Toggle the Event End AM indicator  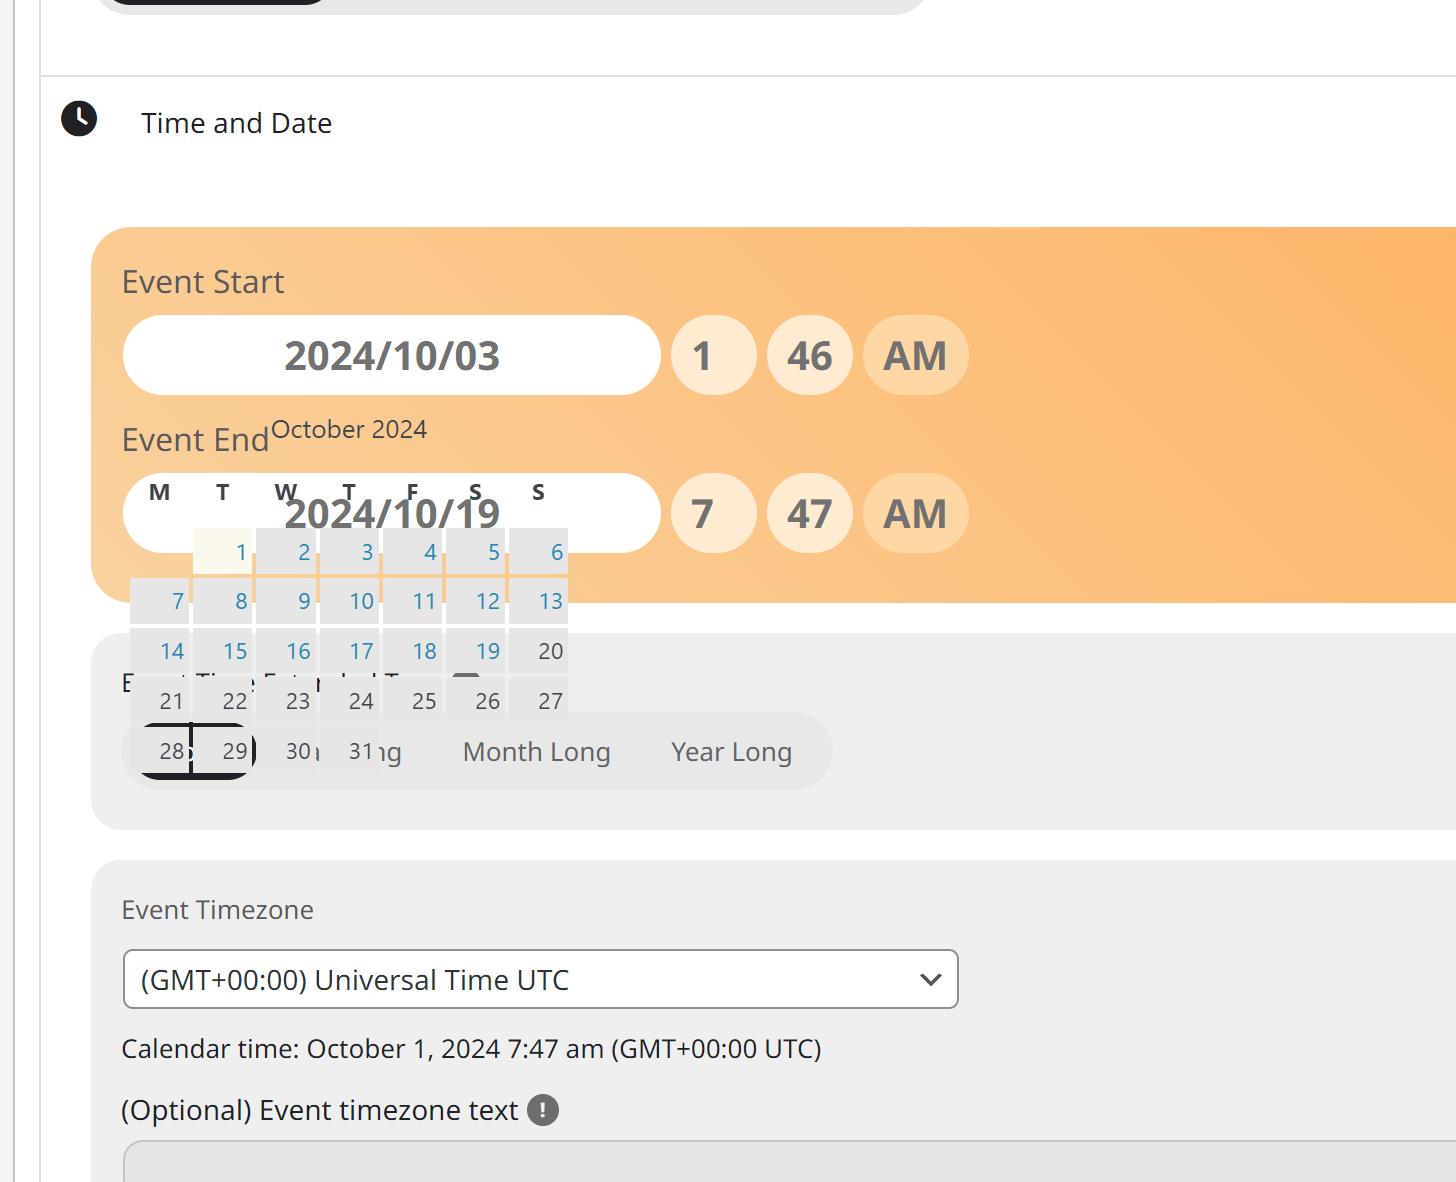[x=915, y=513]
